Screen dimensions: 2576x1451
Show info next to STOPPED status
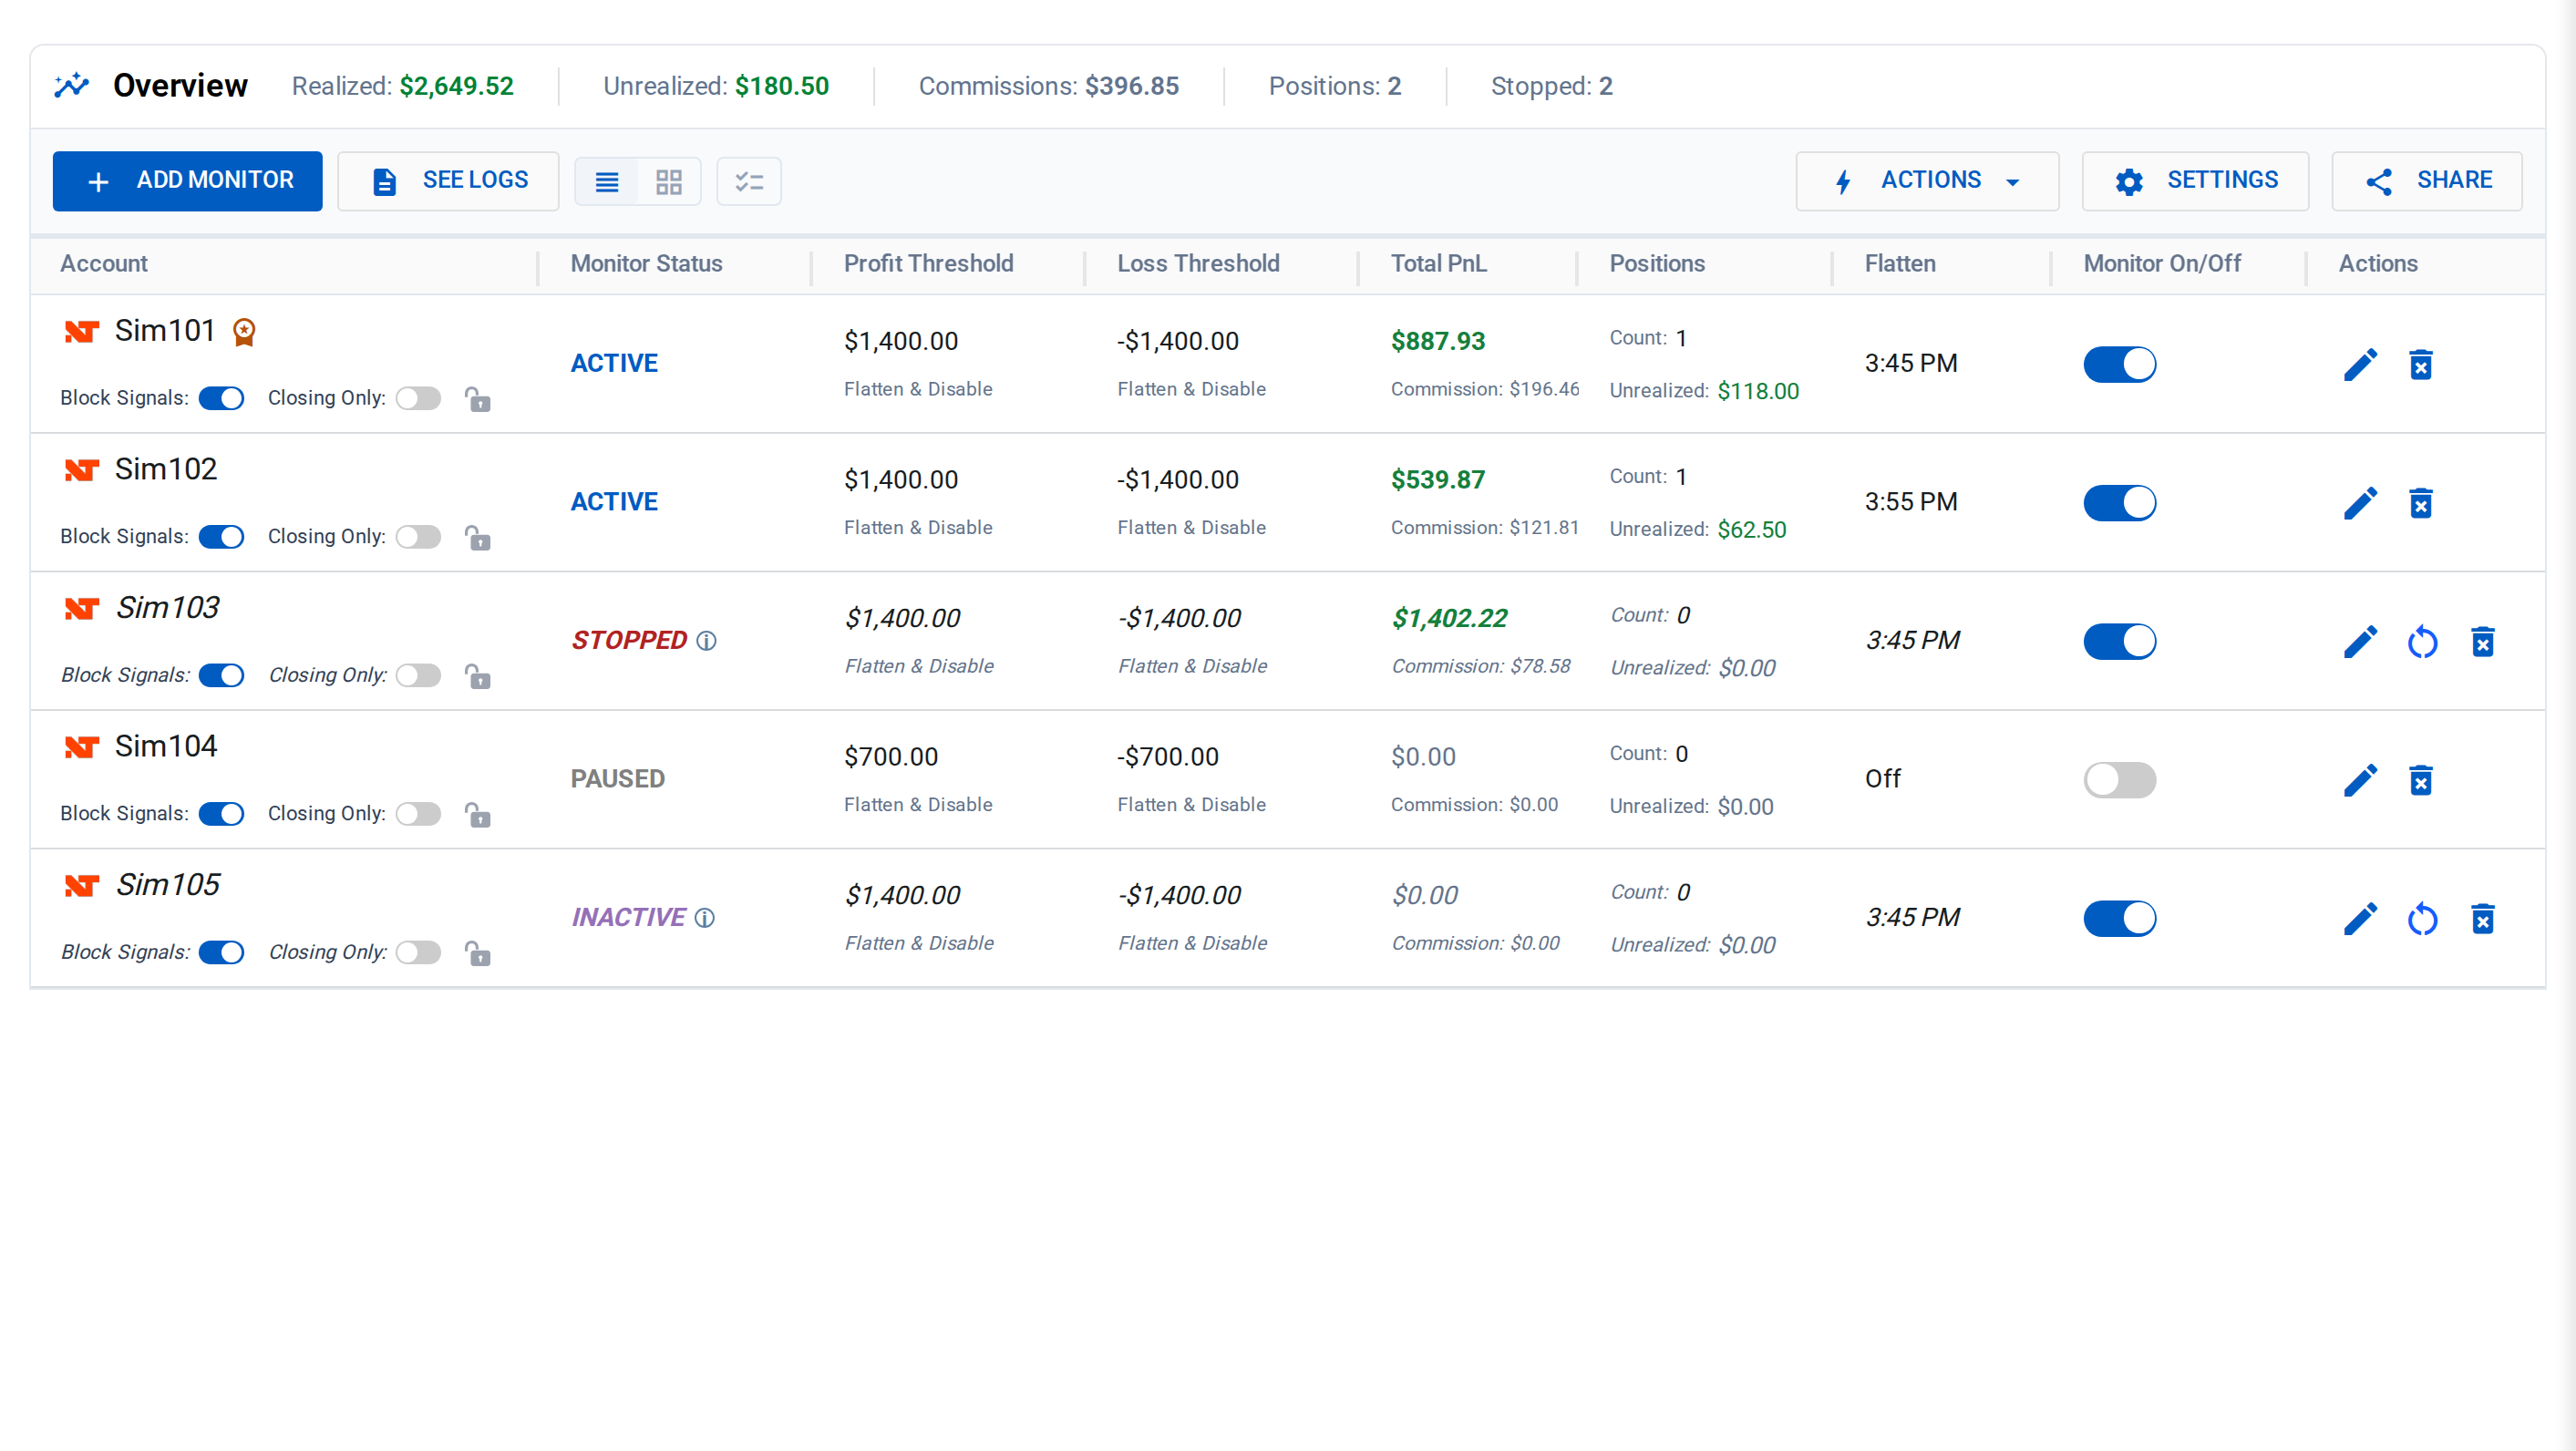(706, 641)
